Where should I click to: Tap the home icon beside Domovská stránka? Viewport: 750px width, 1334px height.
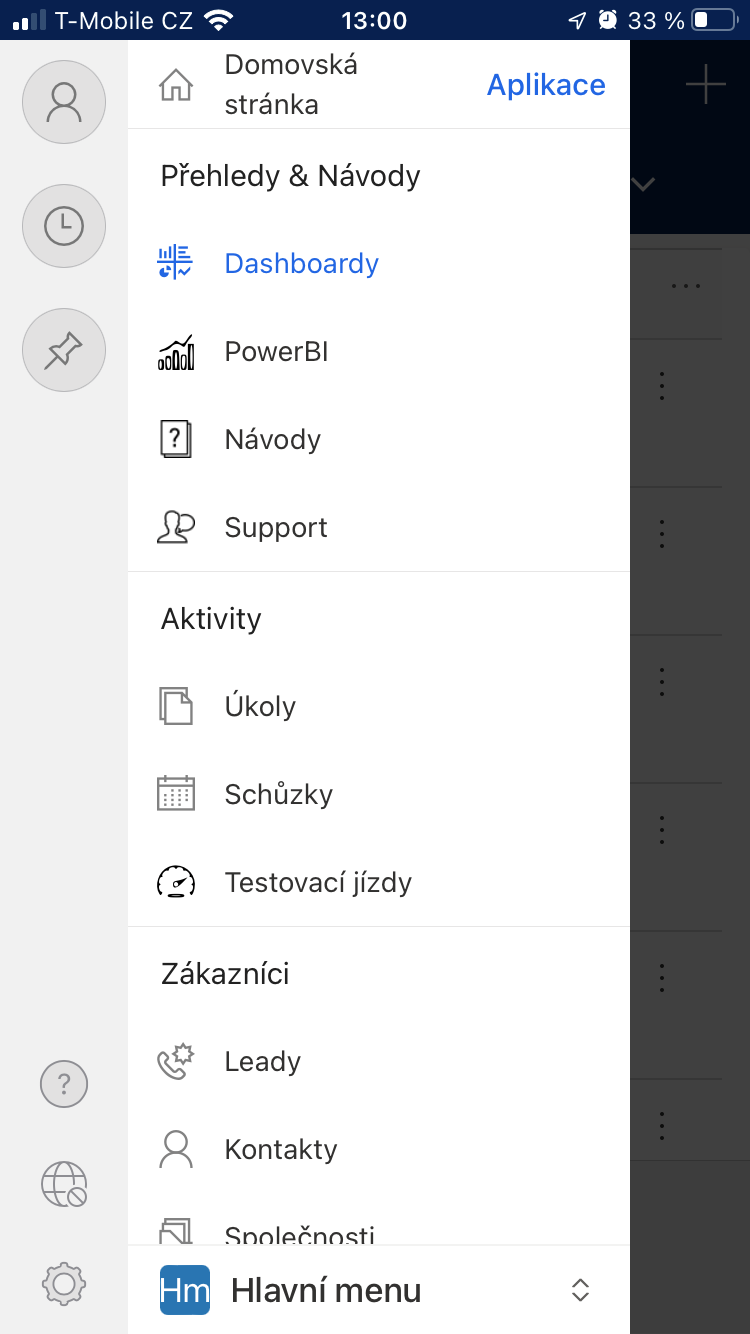tap(176, 86)
